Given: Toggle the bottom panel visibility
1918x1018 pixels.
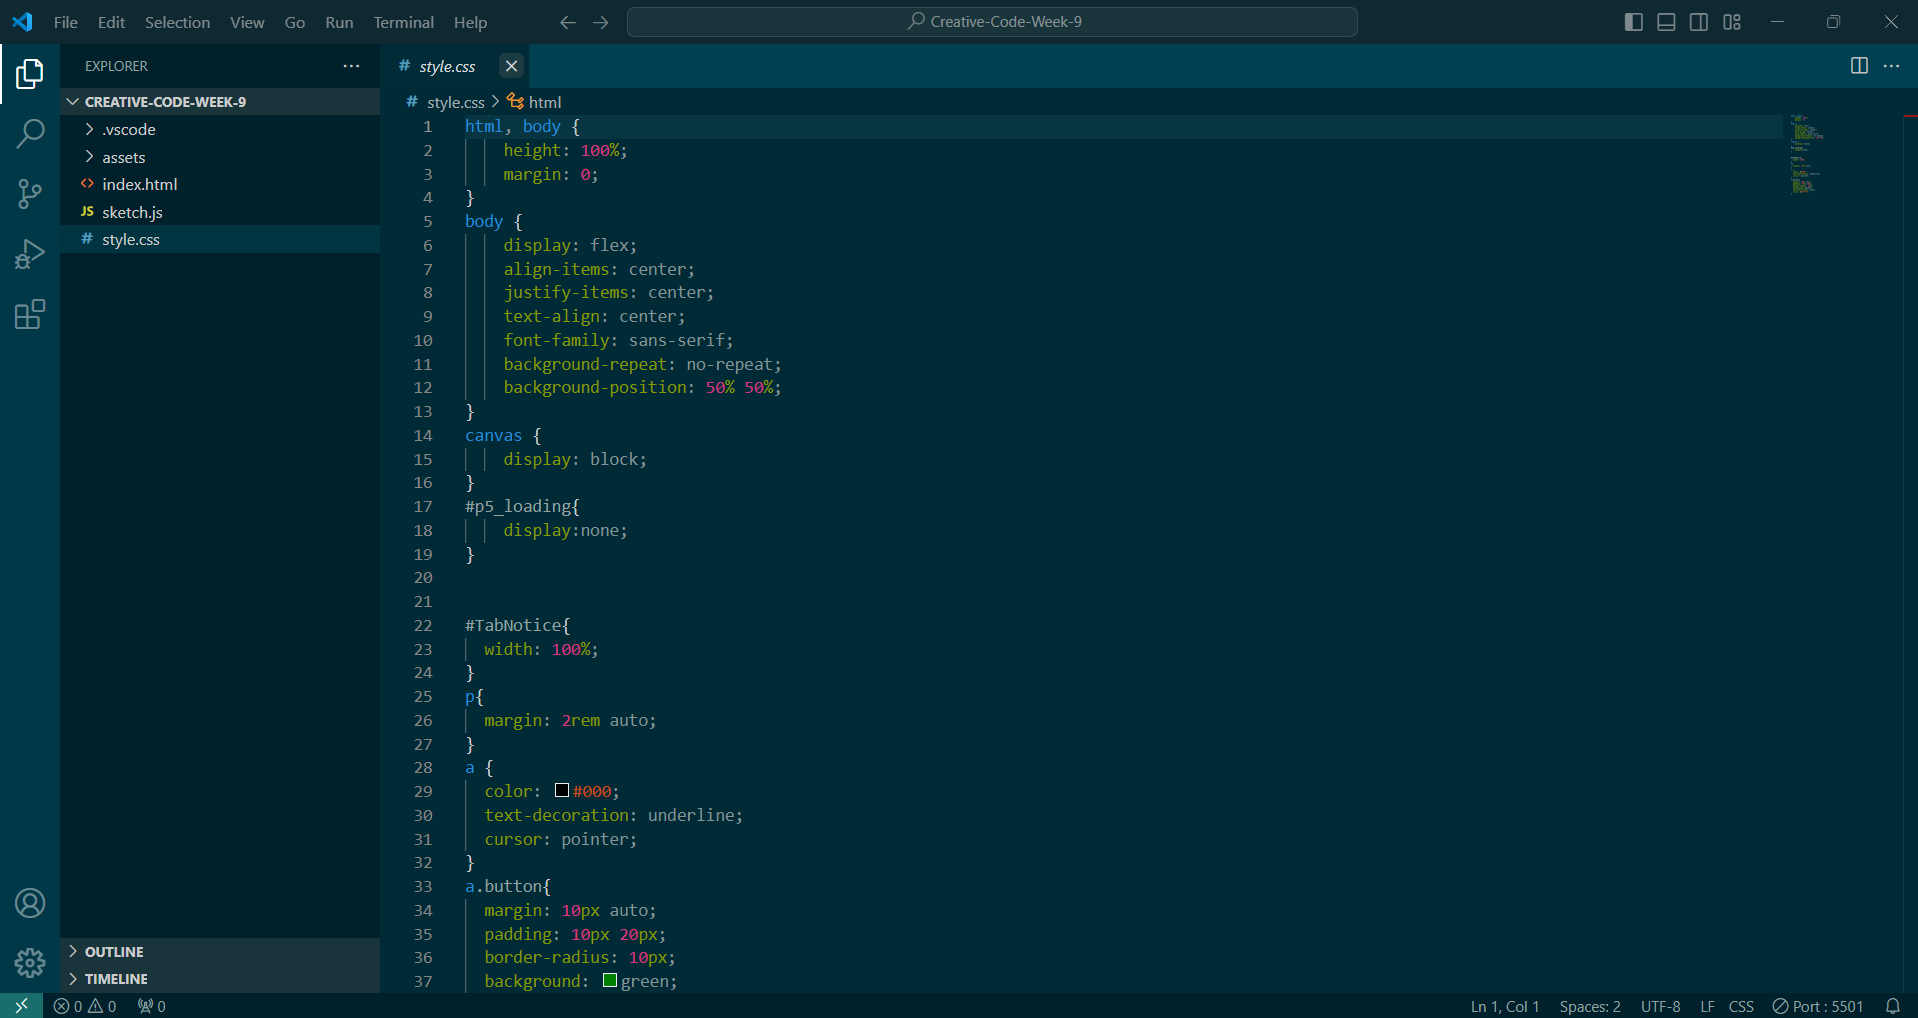Looking at the screenshot, I should (x=1665, y=21).
